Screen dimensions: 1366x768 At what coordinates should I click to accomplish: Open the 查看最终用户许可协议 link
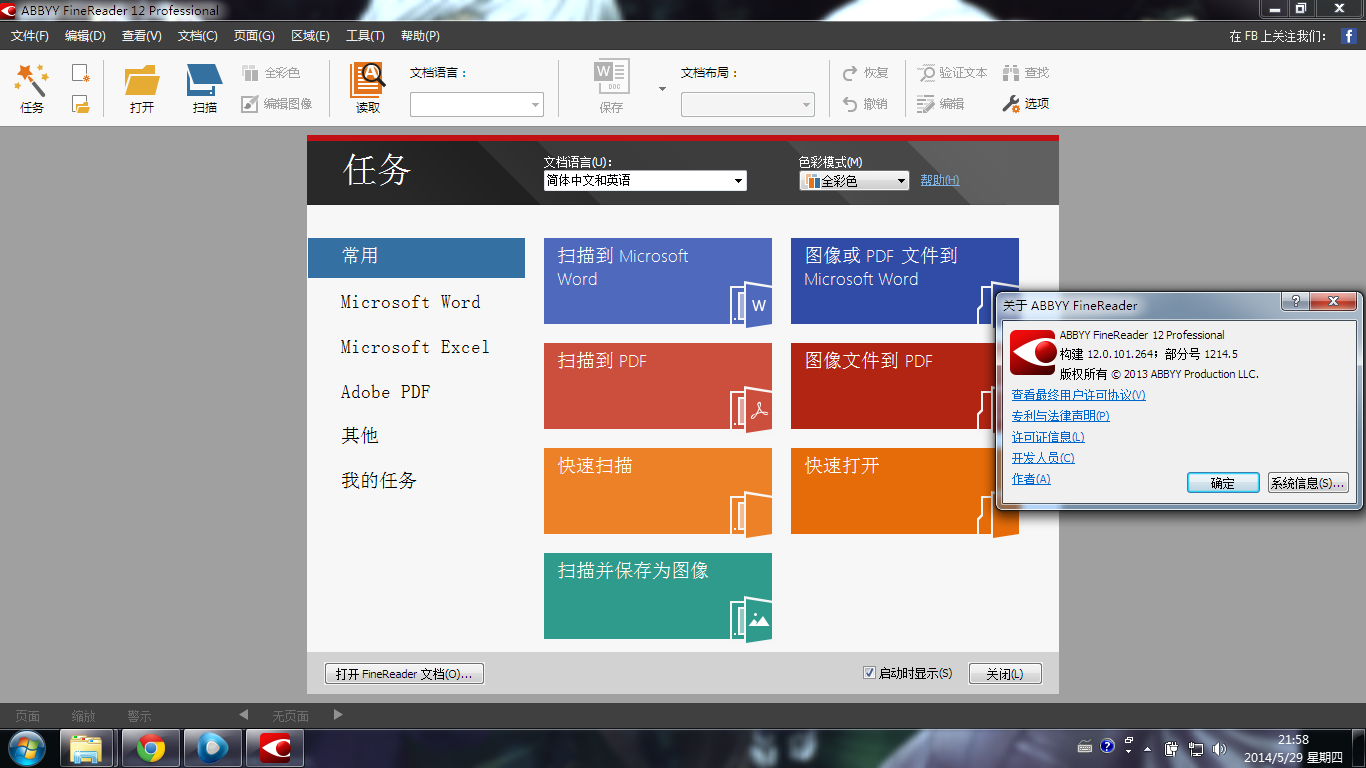[1078, 395]
